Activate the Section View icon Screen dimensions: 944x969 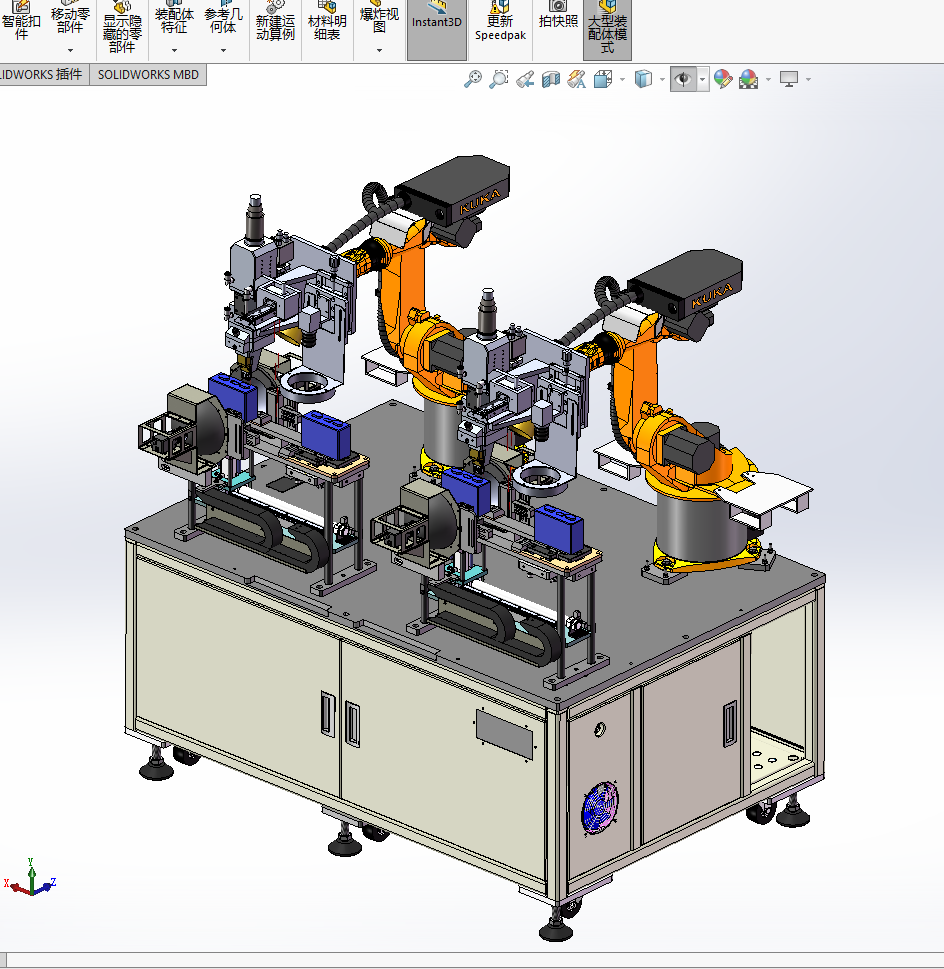(x=550, y=79)
